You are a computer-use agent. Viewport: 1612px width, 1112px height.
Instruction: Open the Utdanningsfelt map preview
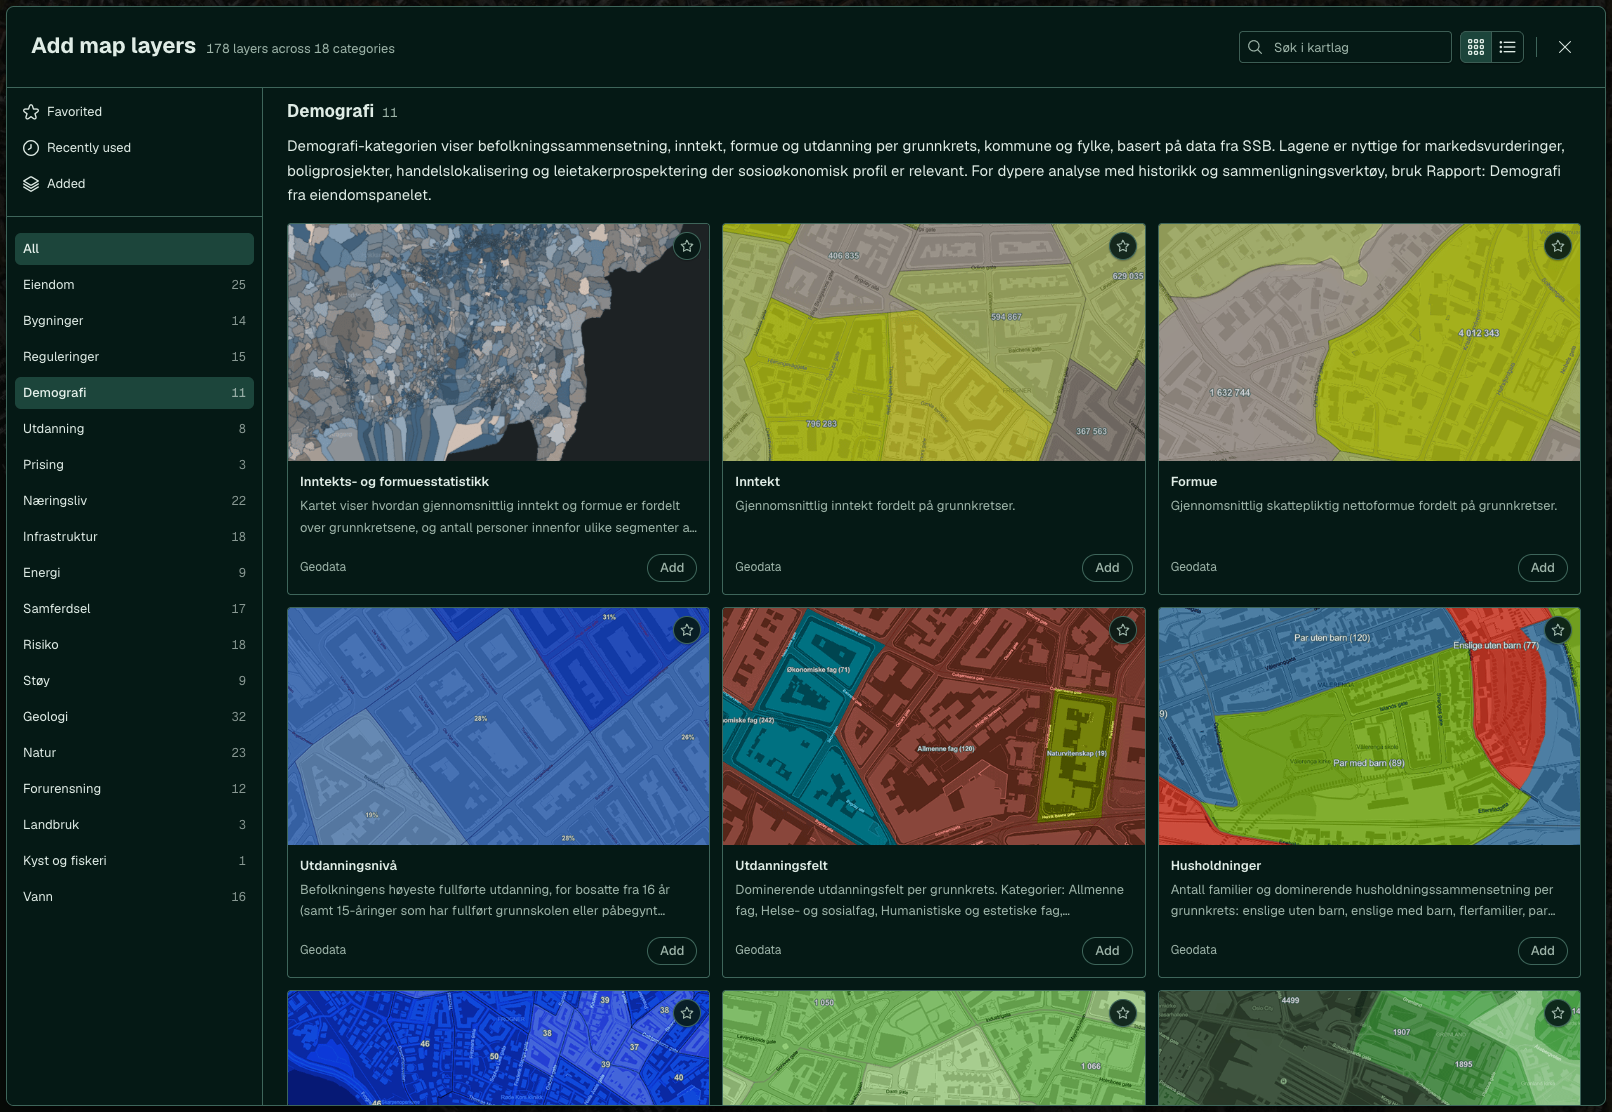[x=934, y=726]
